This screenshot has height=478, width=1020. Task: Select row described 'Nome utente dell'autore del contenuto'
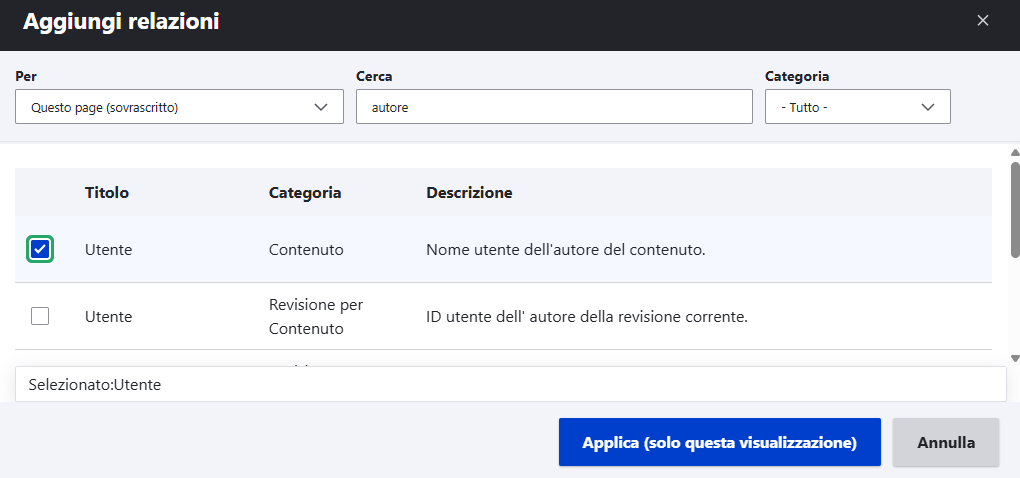[x=566, y=250]
